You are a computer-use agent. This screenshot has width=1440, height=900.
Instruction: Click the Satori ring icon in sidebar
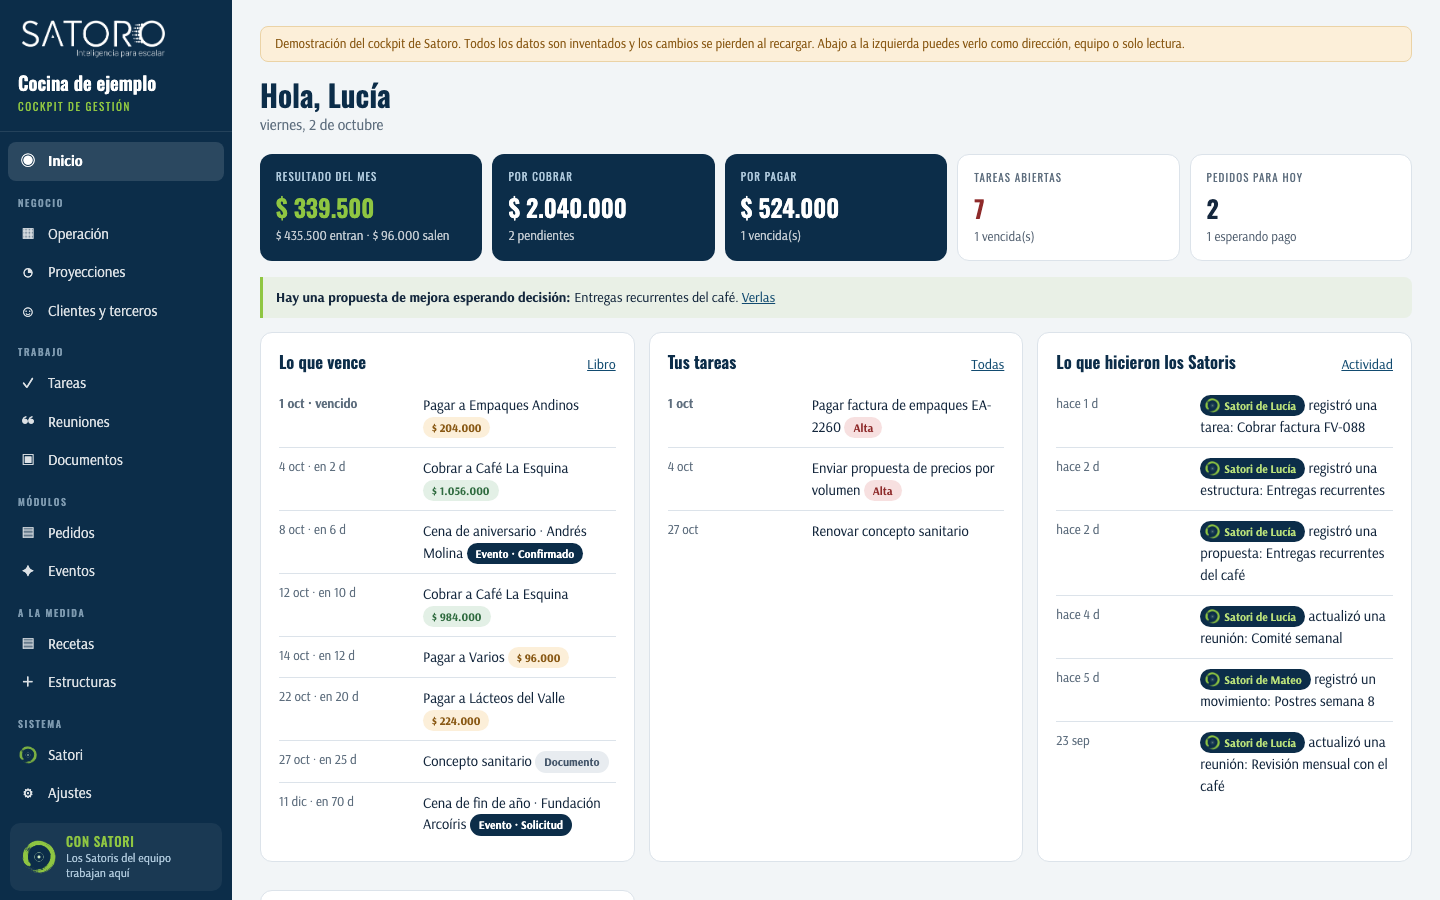click(28, 755)
